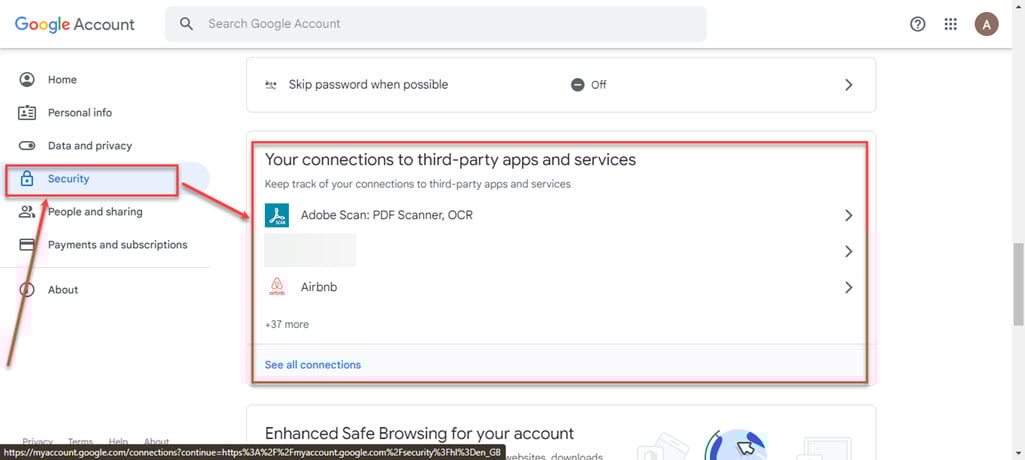Click the Search Google Account field

tap(435, 24)
